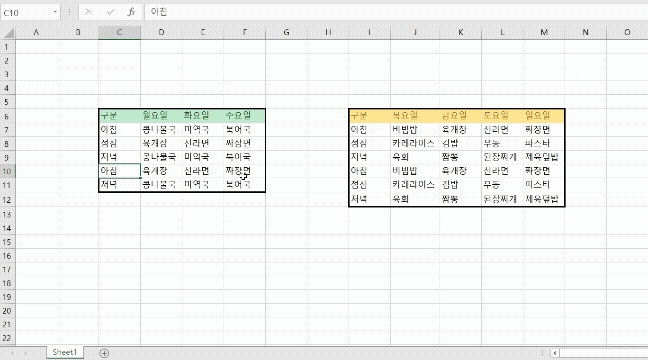Click orange header cell 금요일
Image resolution: width=648 pixels, height=360 pixels.
[x=460, y=116]
